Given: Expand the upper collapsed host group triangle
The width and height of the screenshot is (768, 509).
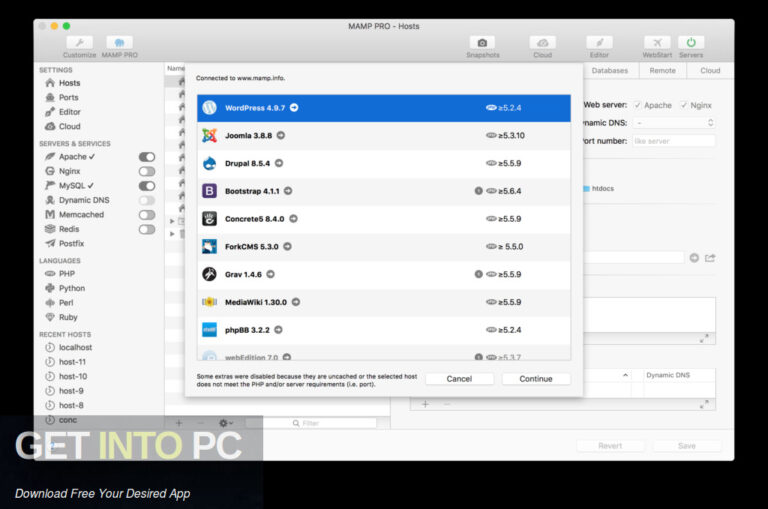Looking at the screenshot, I should coord(172,221).
